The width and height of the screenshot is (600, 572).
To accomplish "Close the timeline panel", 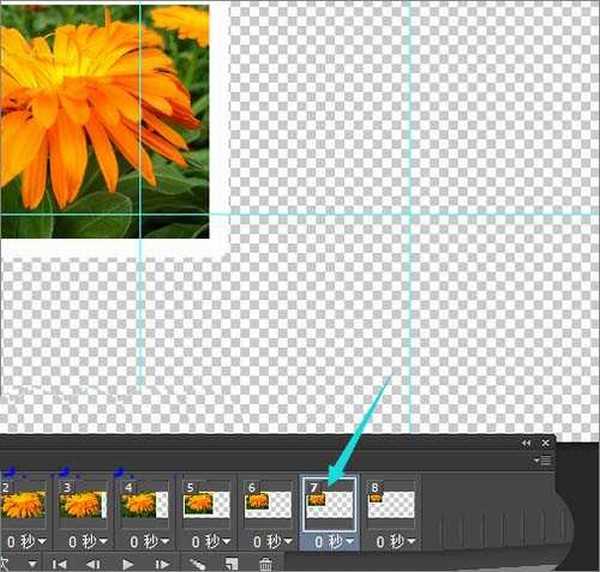I will (x=546, y=442).
